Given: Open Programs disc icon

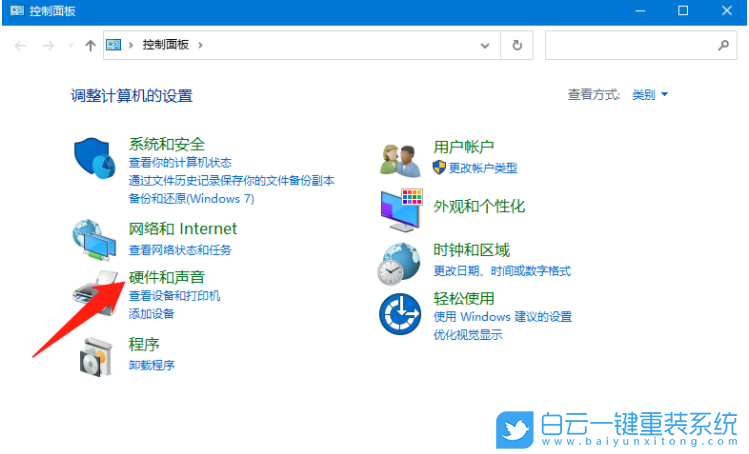Looking at the screenshot, I should pos(96,357).
